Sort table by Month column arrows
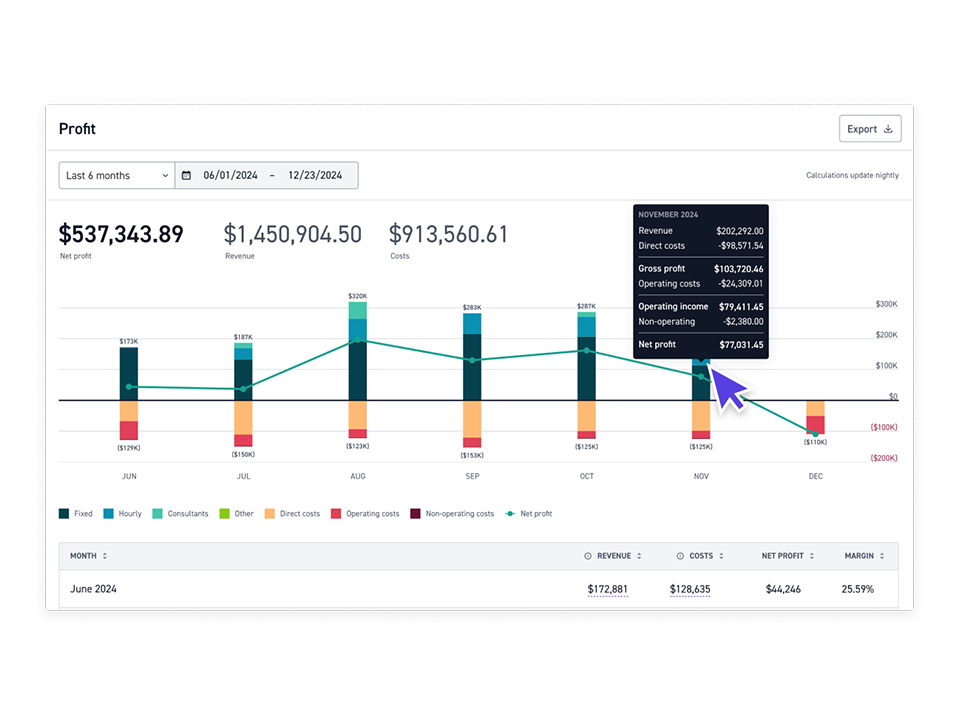Image resolution: width=960 pixels, height=720 pixels. pyautogui.click(x=105, y=556)
